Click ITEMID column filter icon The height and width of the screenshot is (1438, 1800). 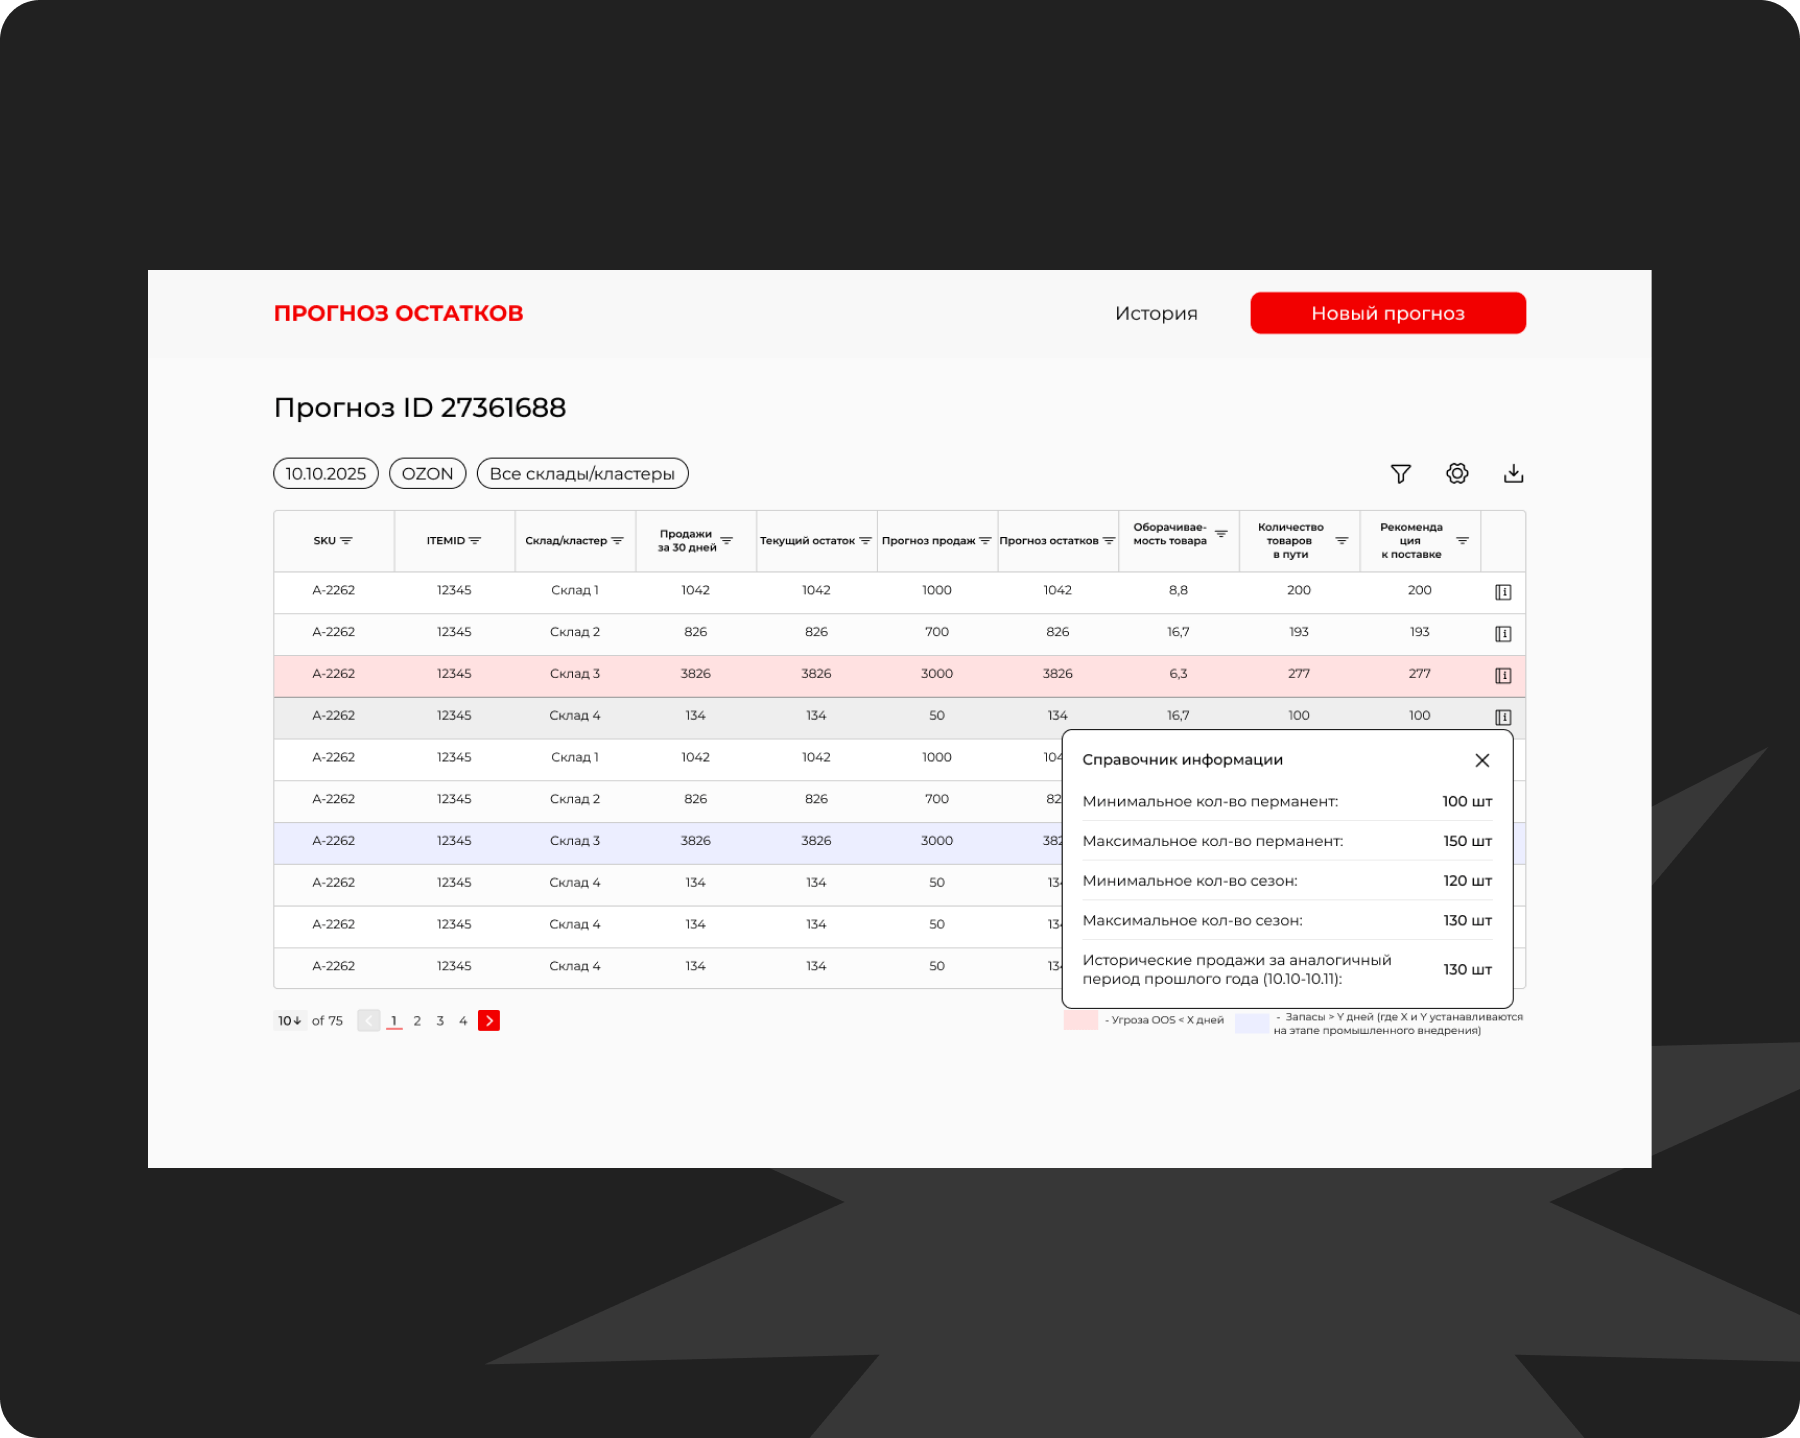tap(475, 541)
